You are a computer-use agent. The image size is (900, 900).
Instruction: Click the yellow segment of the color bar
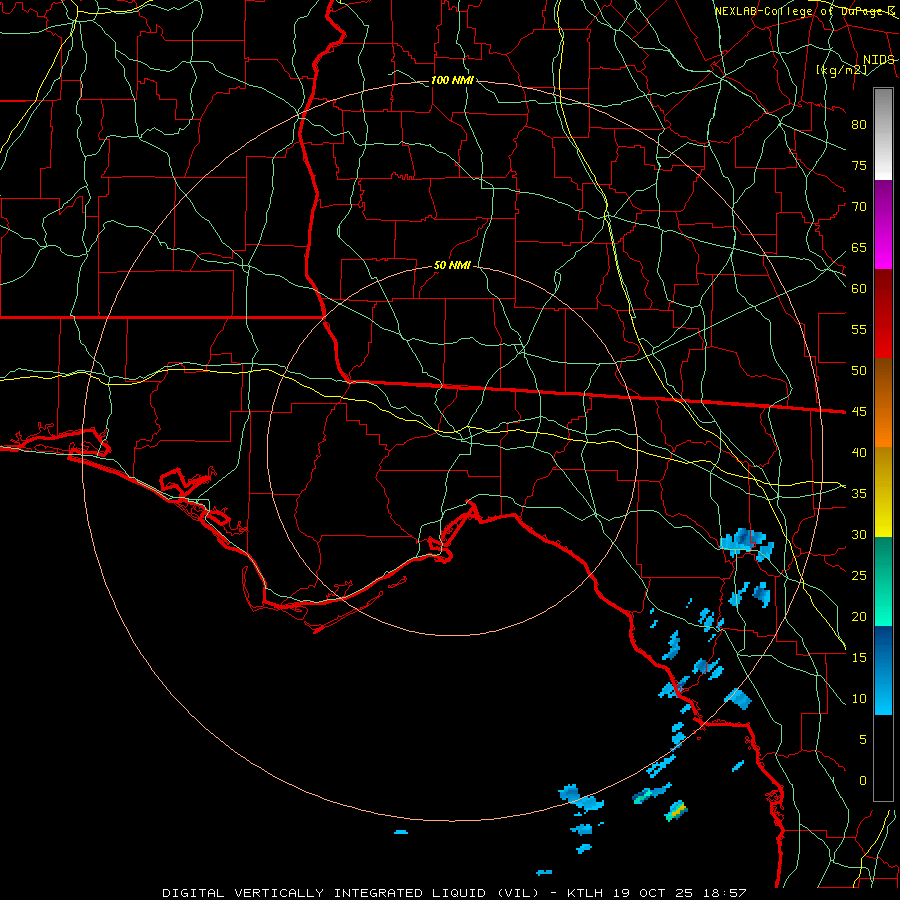(883, 492)
